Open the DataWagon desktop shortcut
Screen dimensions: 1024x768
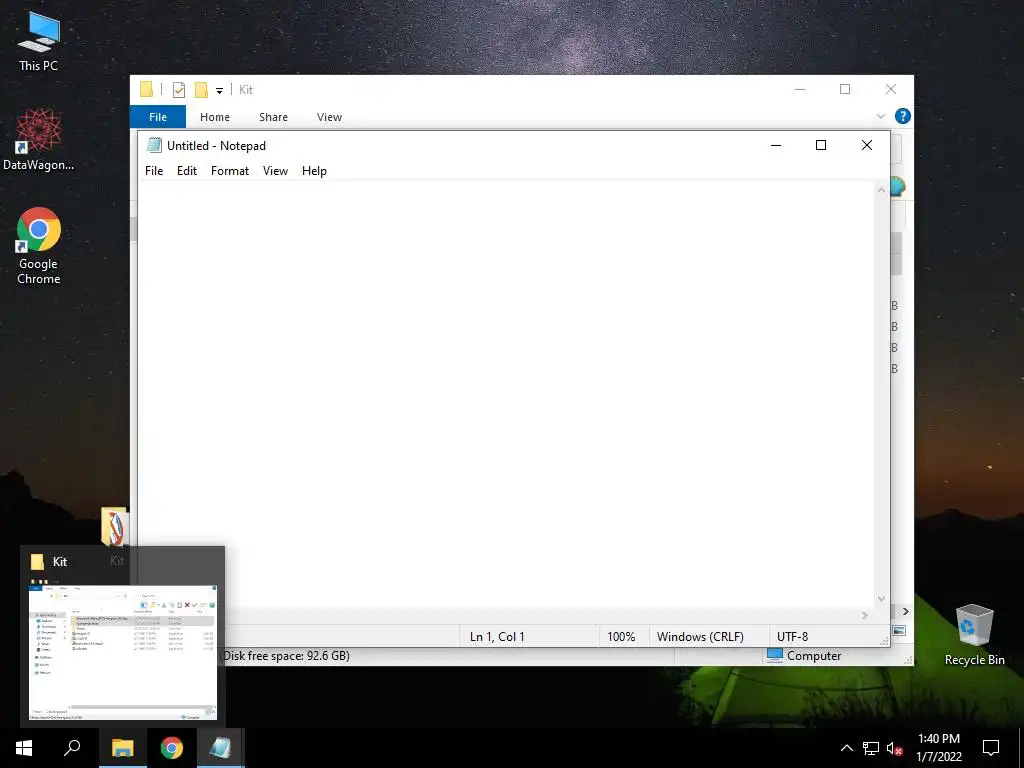[39, 140]
